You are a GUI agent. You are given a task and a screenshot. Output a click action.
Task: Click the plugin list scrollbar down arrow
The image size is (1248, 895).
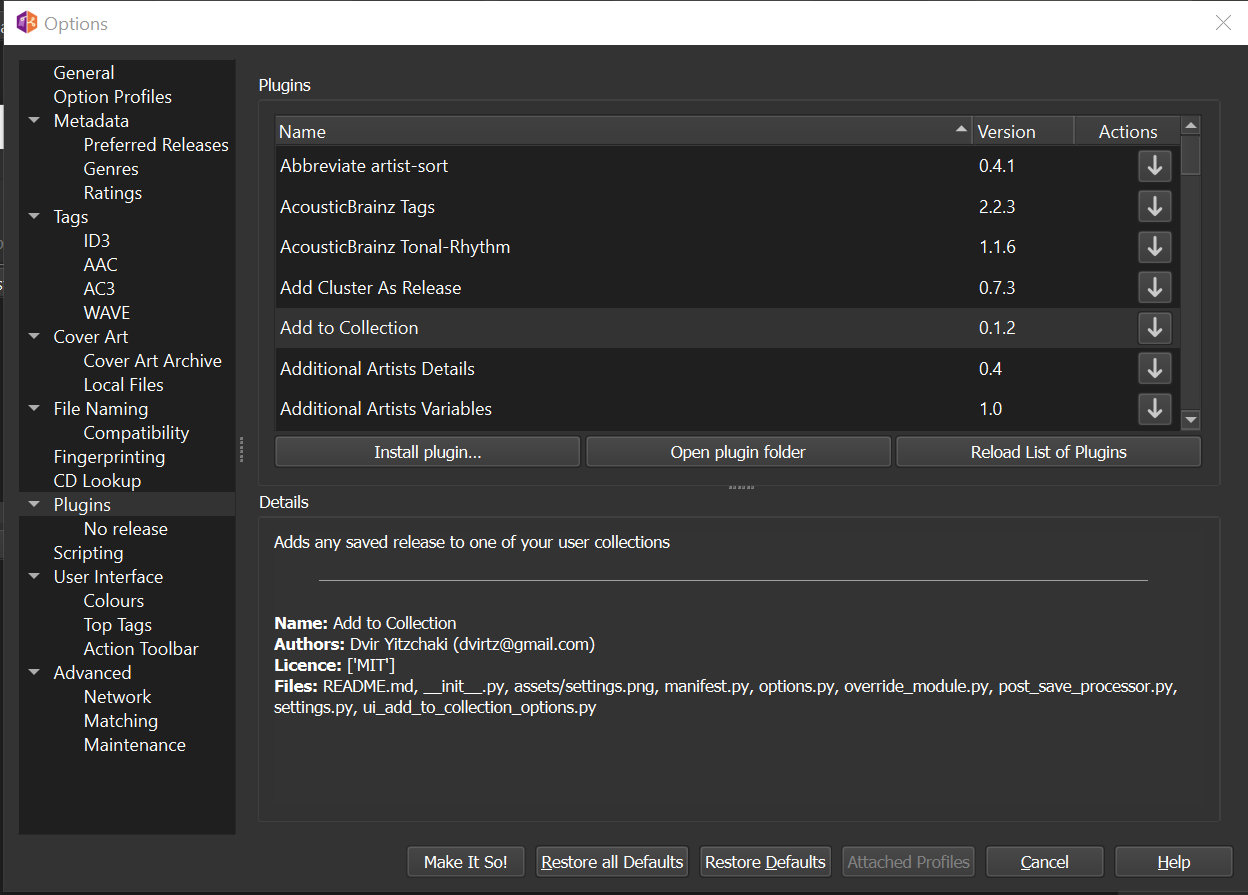point(1190,420)
